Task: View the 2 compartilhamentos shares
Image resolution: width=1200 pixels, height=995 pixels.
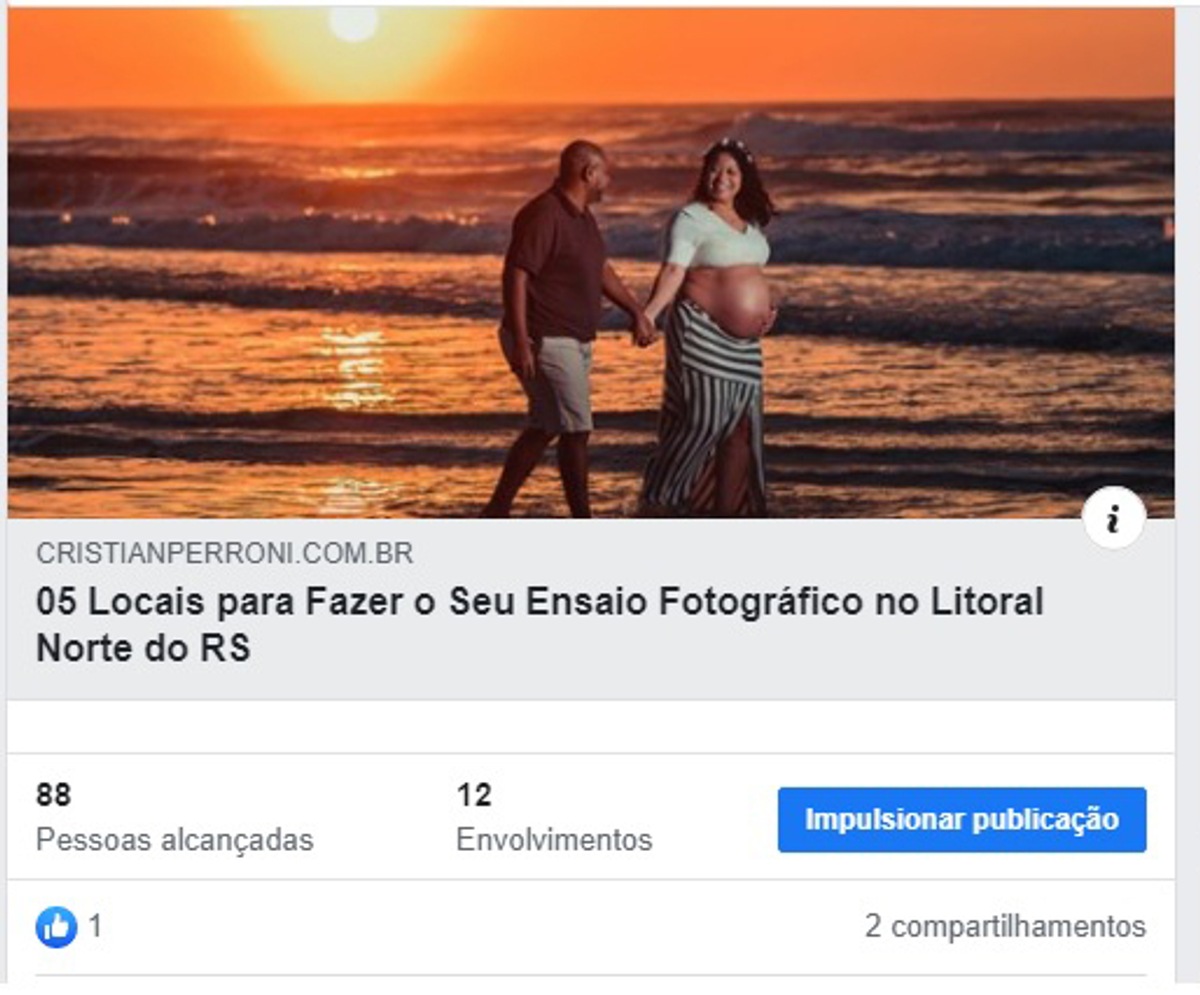Action: (1005, 926)
